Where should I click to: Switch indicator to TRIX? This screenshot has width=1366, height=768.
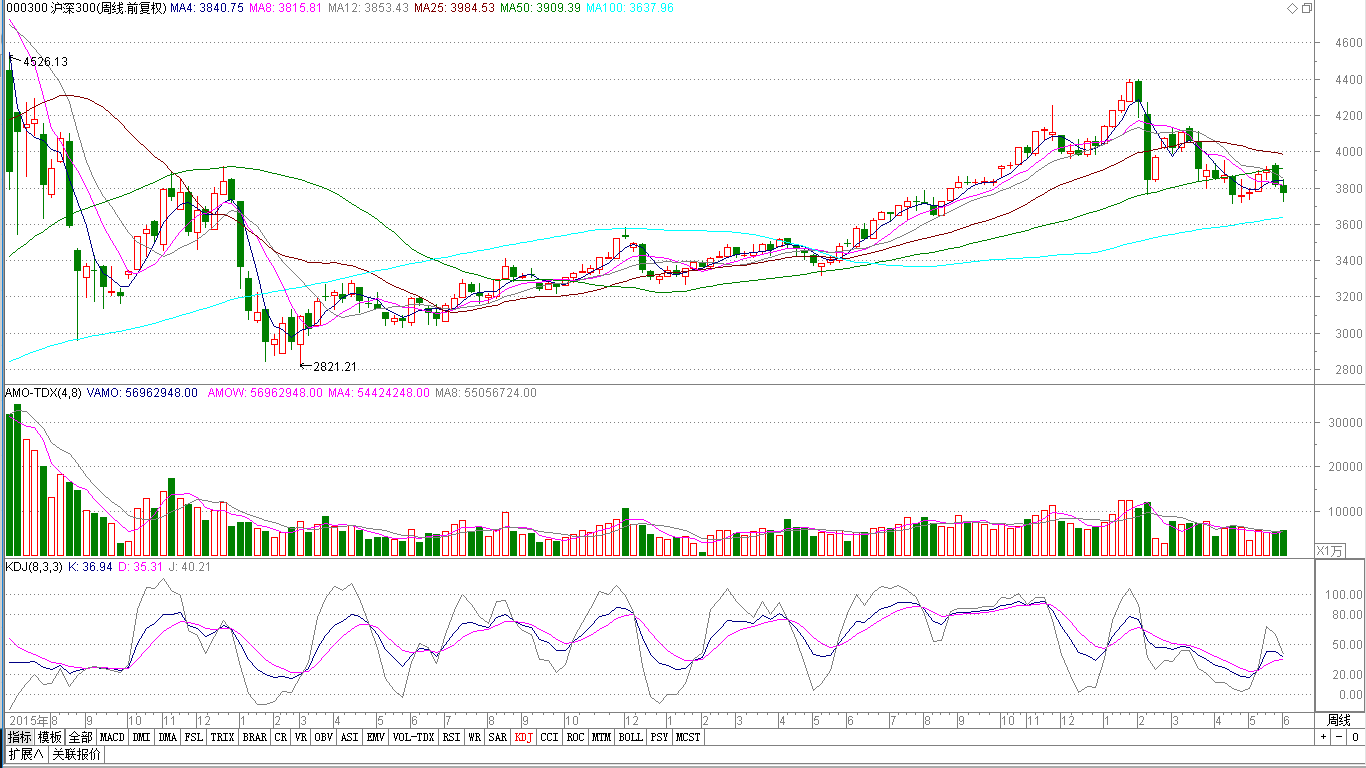223,737
